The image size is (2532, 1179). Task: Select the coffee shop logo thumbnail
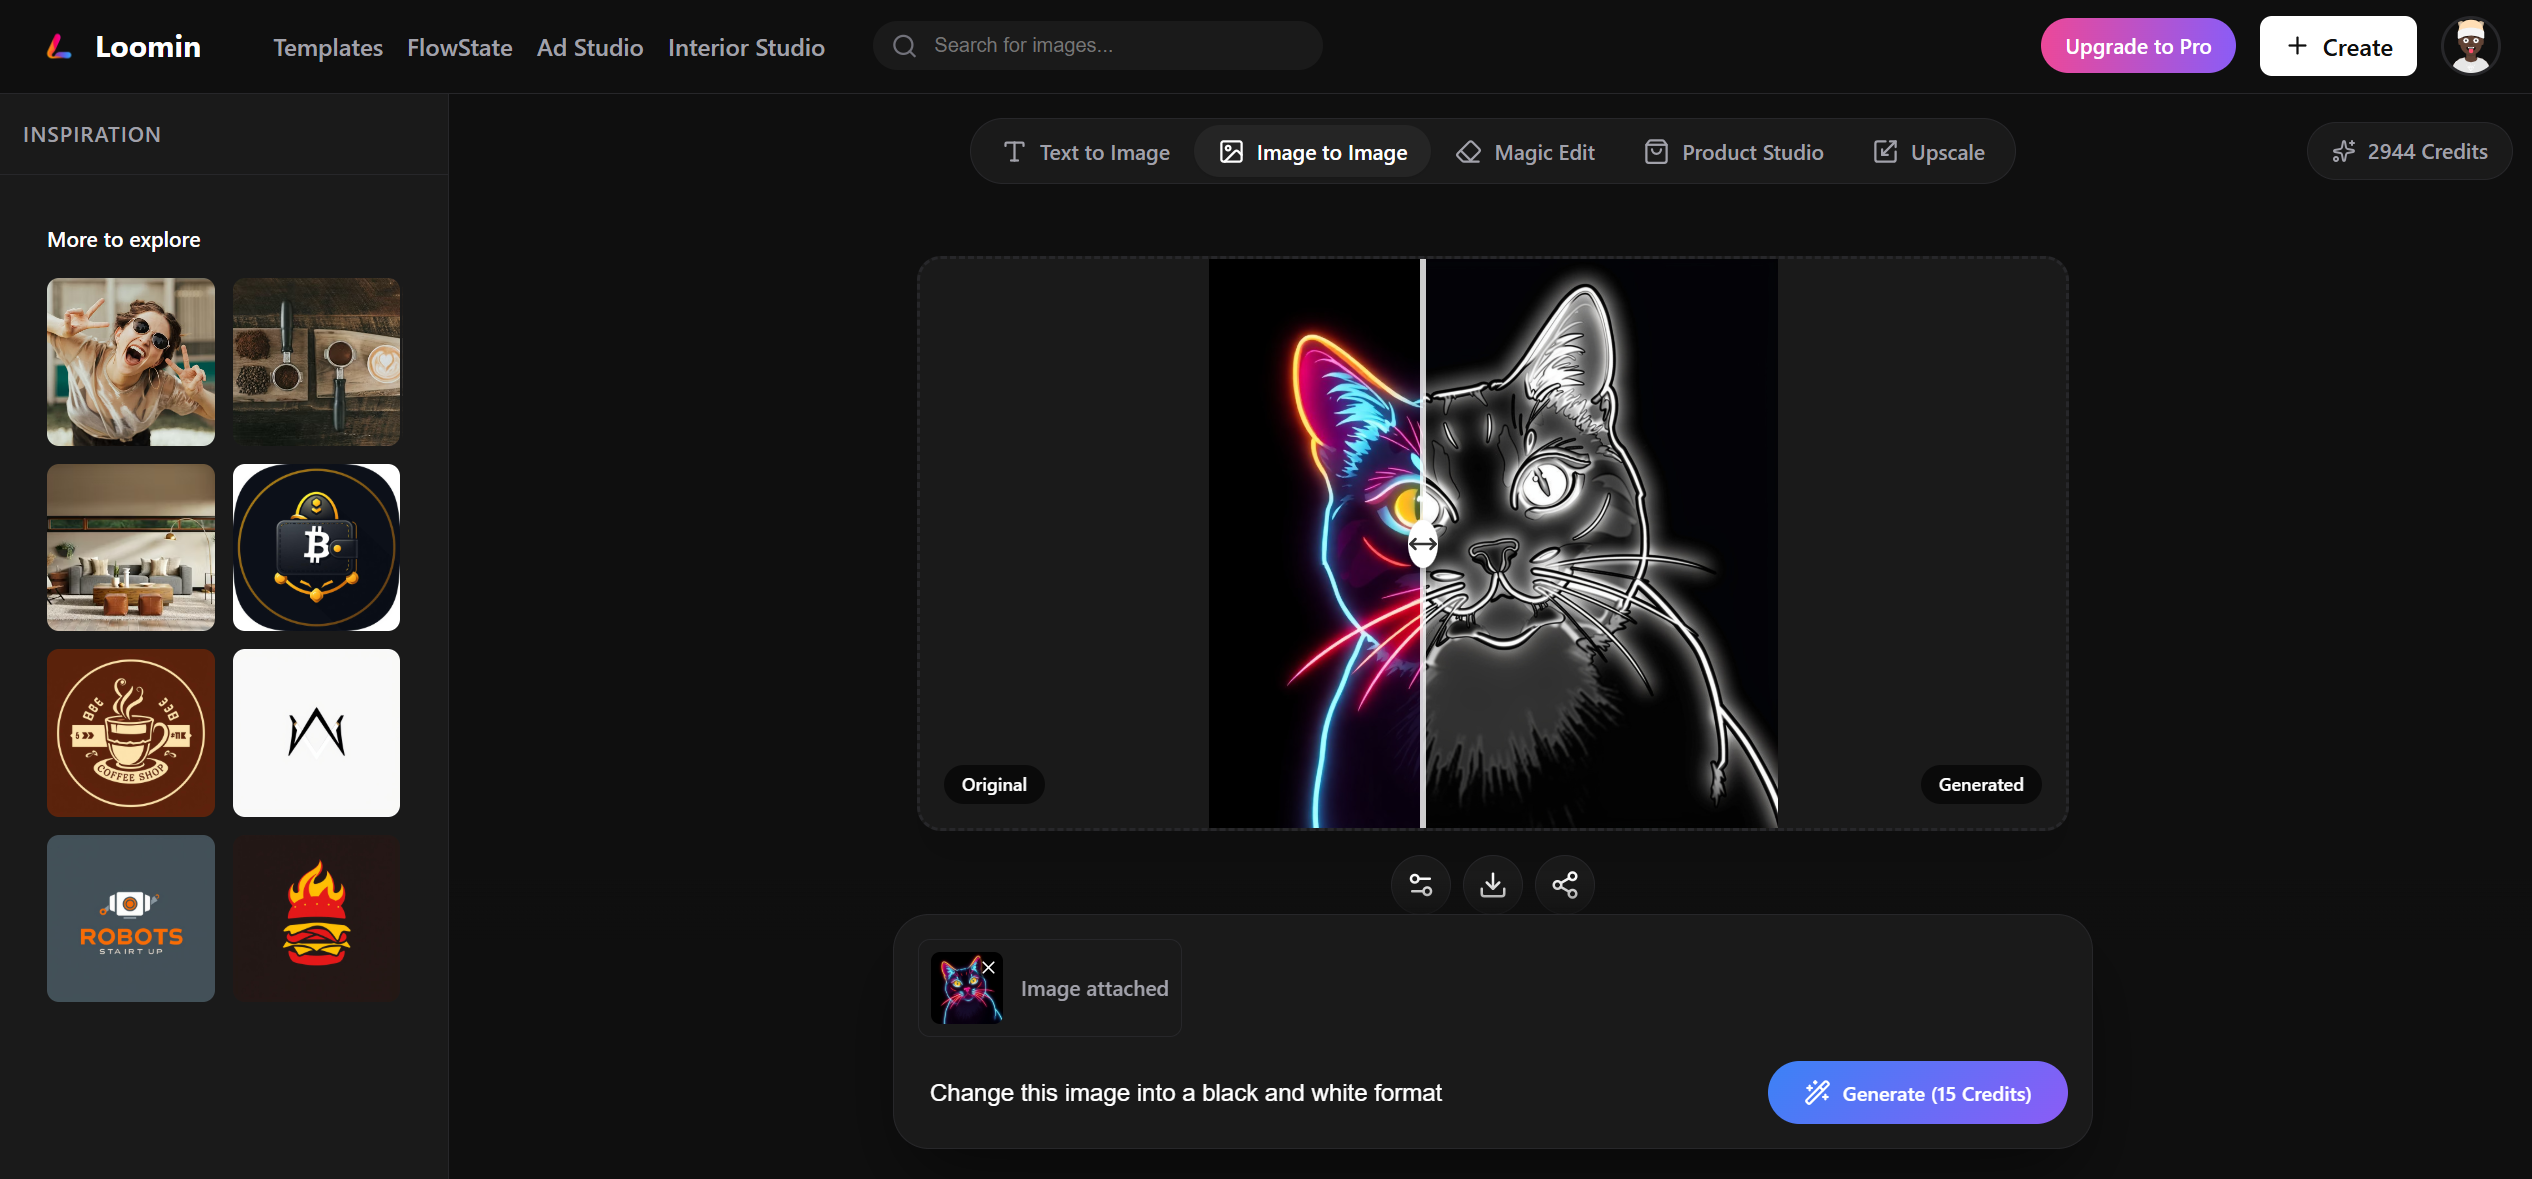click(x=130, y=733)
